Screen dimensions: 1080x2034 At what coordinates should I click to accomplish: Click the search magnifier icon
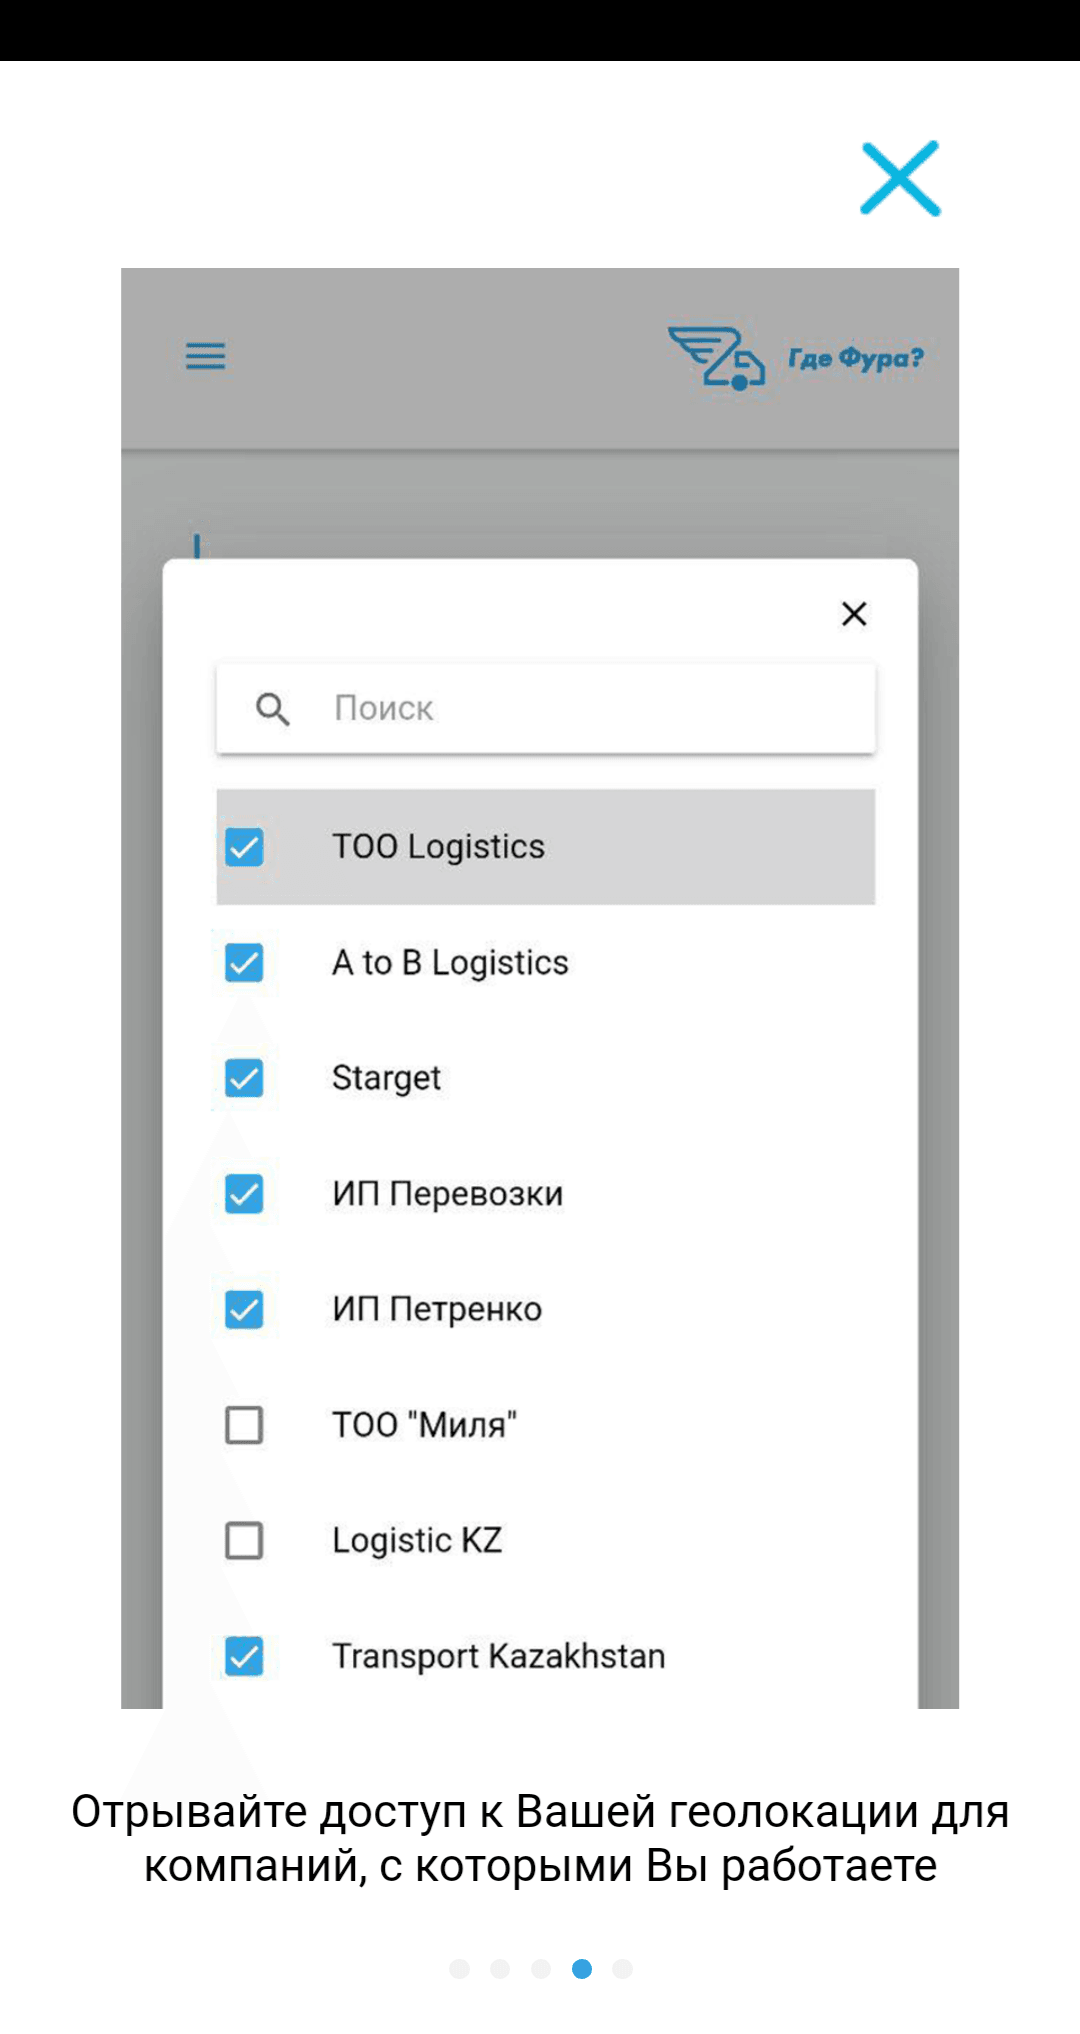point(273,709)
